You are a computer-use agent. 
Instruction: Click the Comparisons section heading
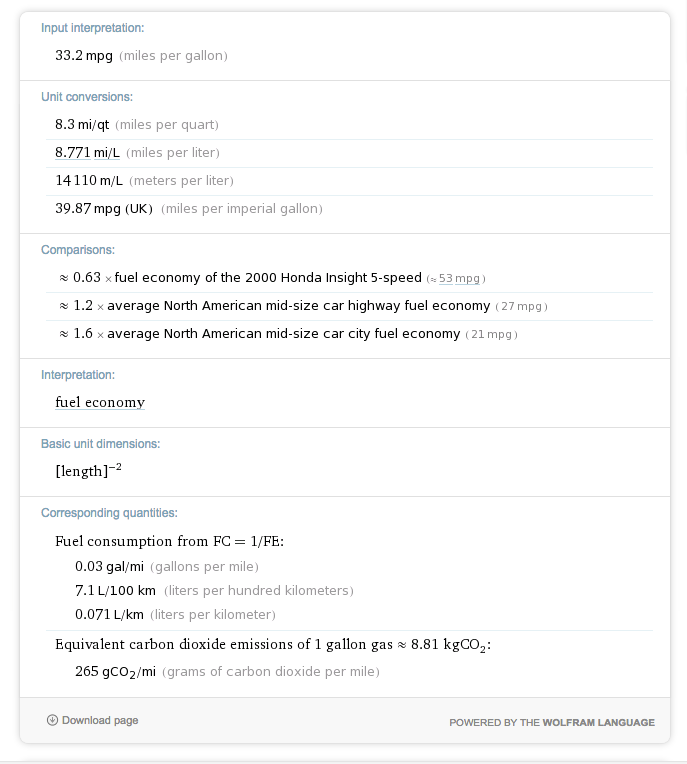78,250
